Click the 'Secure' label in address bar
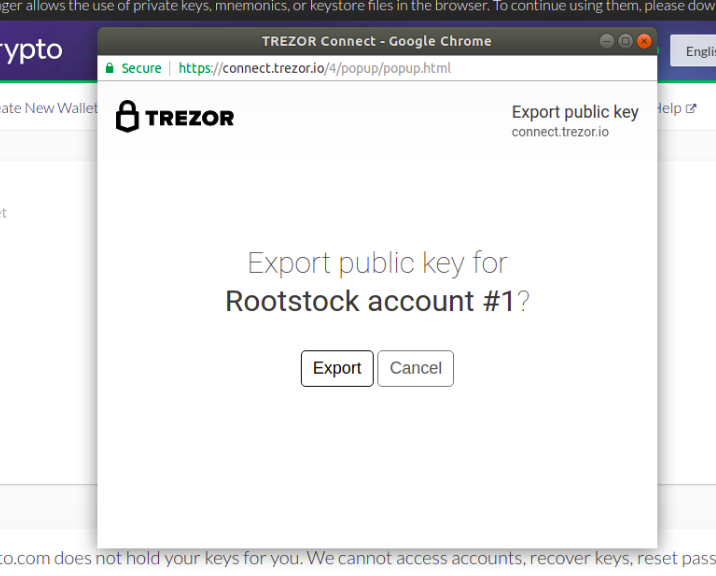The height and width of the screenshot is (576, 716). click(141, 68)
